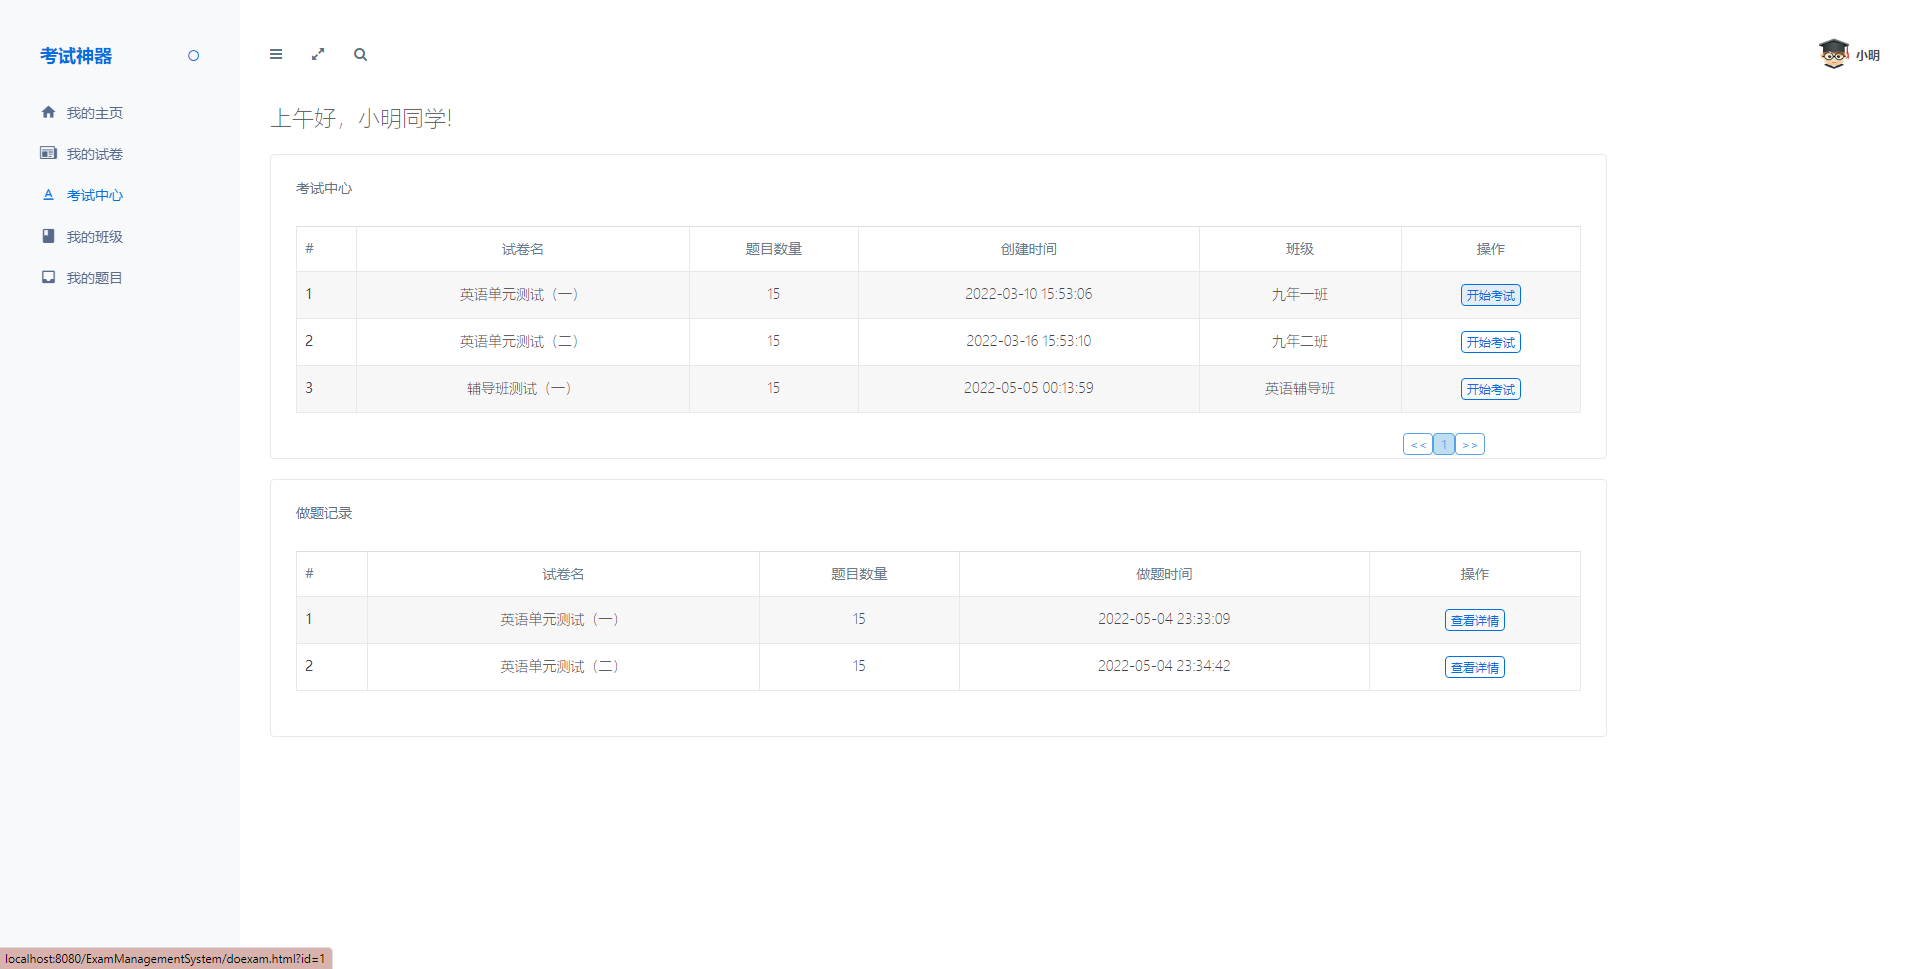
Task: Click creation time 2022-03-10 15:53:06
Action: (x=1028, y=294)
